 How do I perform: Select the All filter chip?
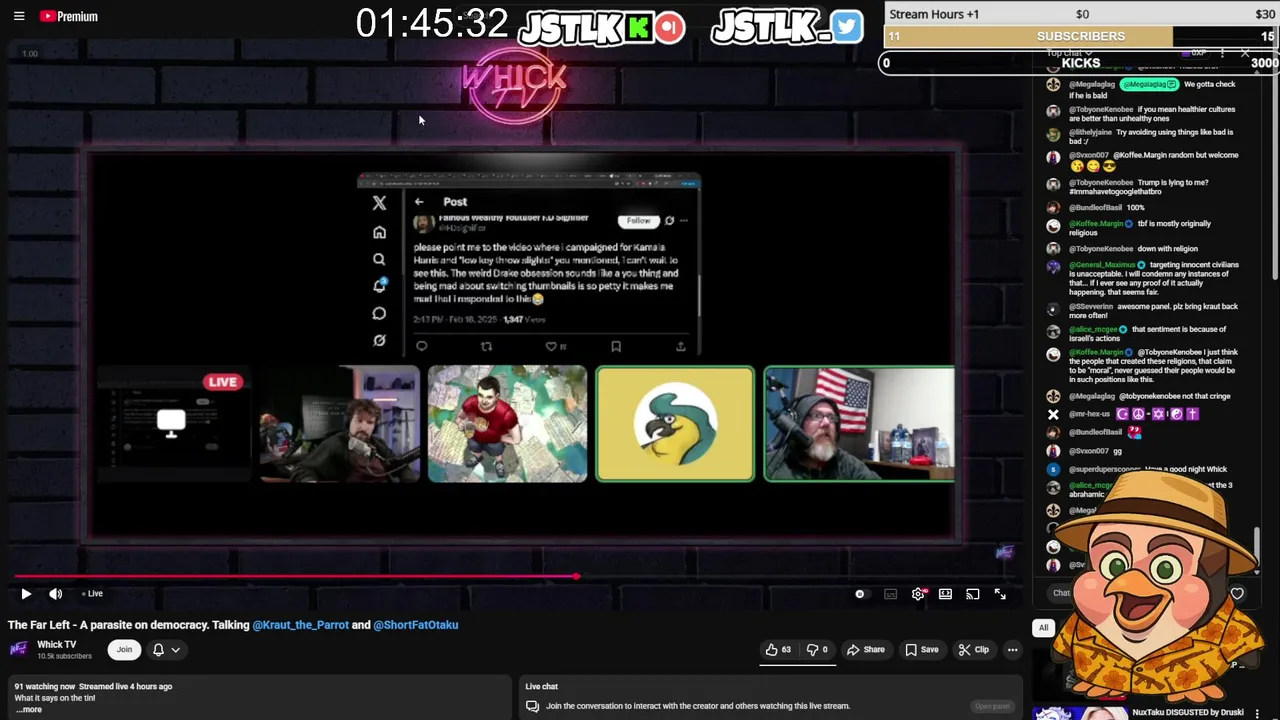[1043, 628]
